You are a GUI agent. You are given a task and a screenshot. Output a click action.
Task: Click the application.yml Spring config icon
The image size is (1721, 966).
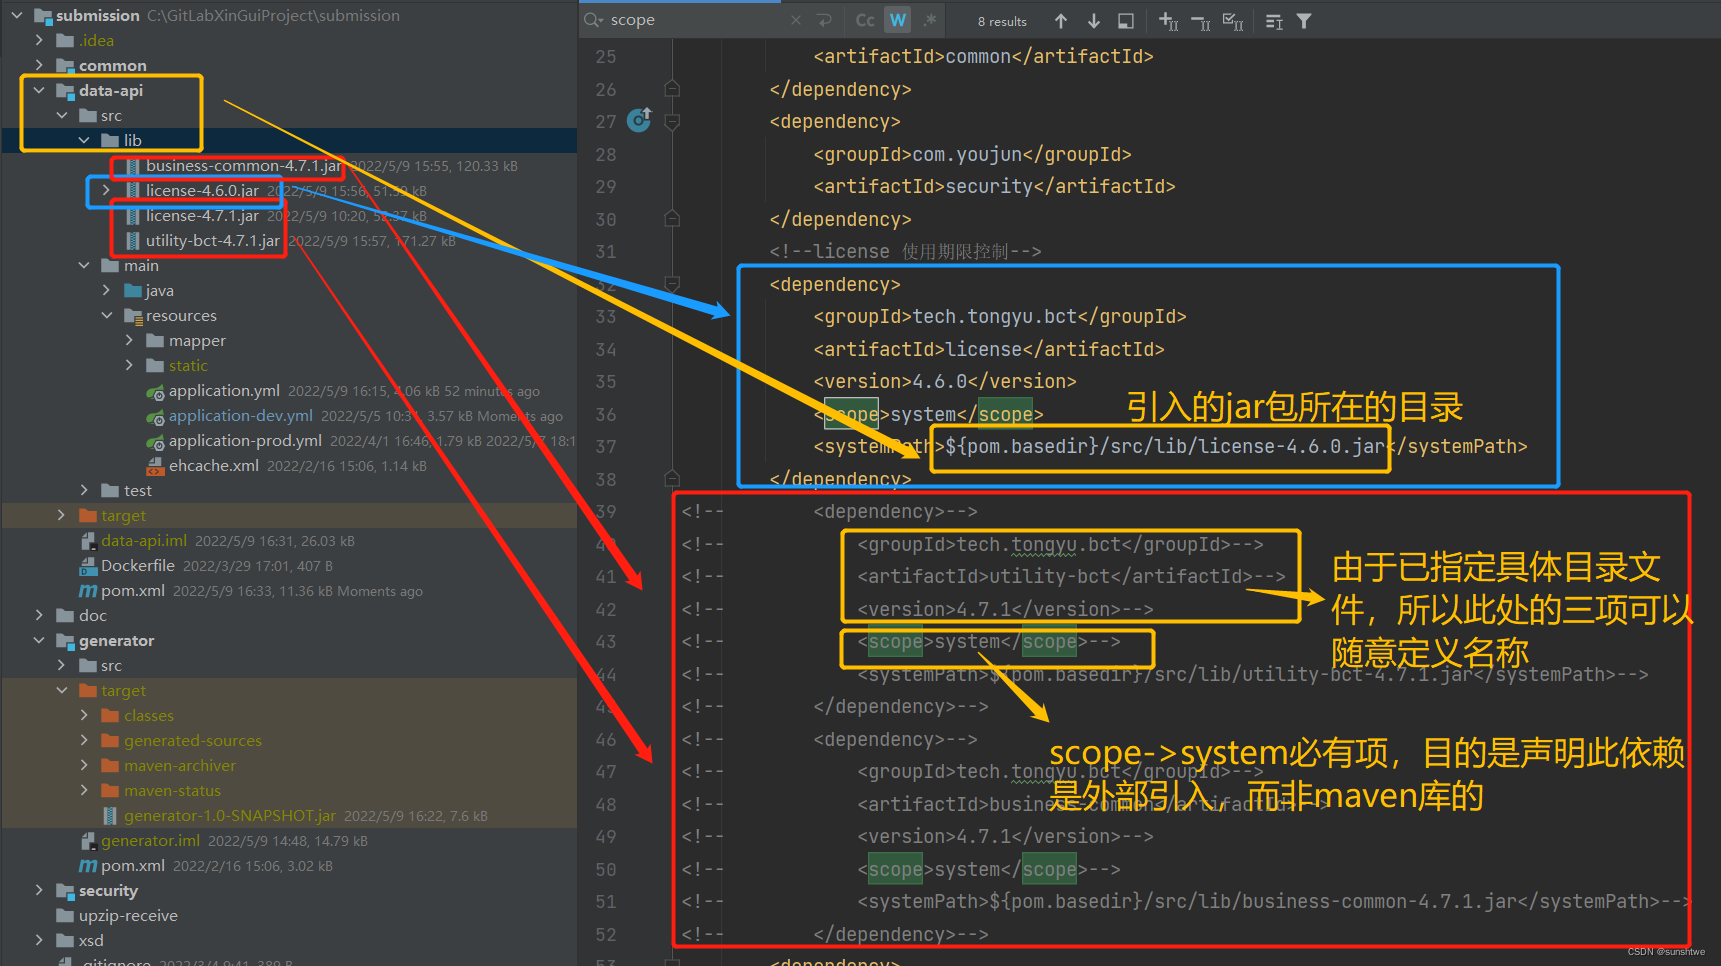click(x=155, y=391)
